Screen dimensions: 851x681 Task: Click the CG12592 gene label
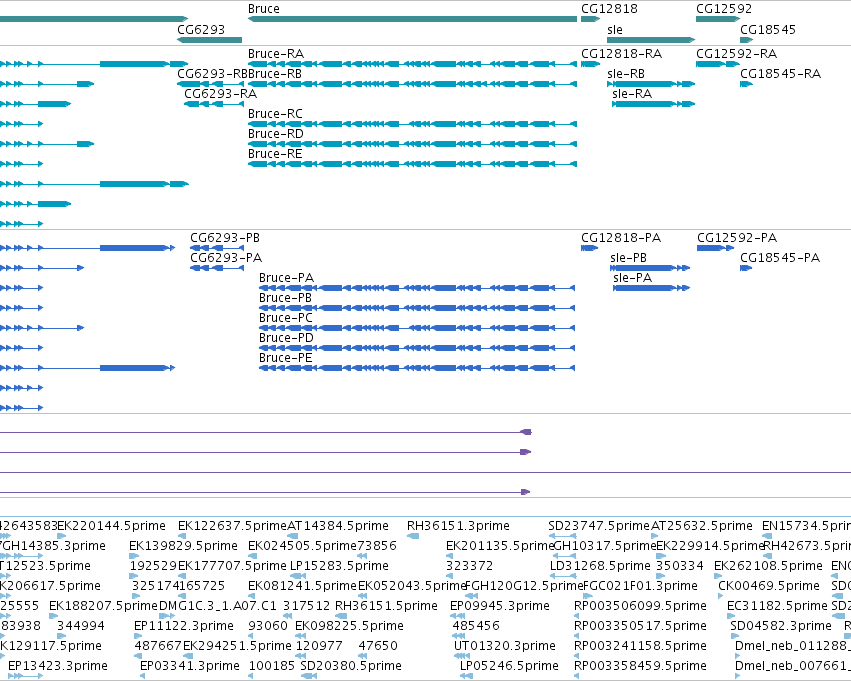pos(724,9)
